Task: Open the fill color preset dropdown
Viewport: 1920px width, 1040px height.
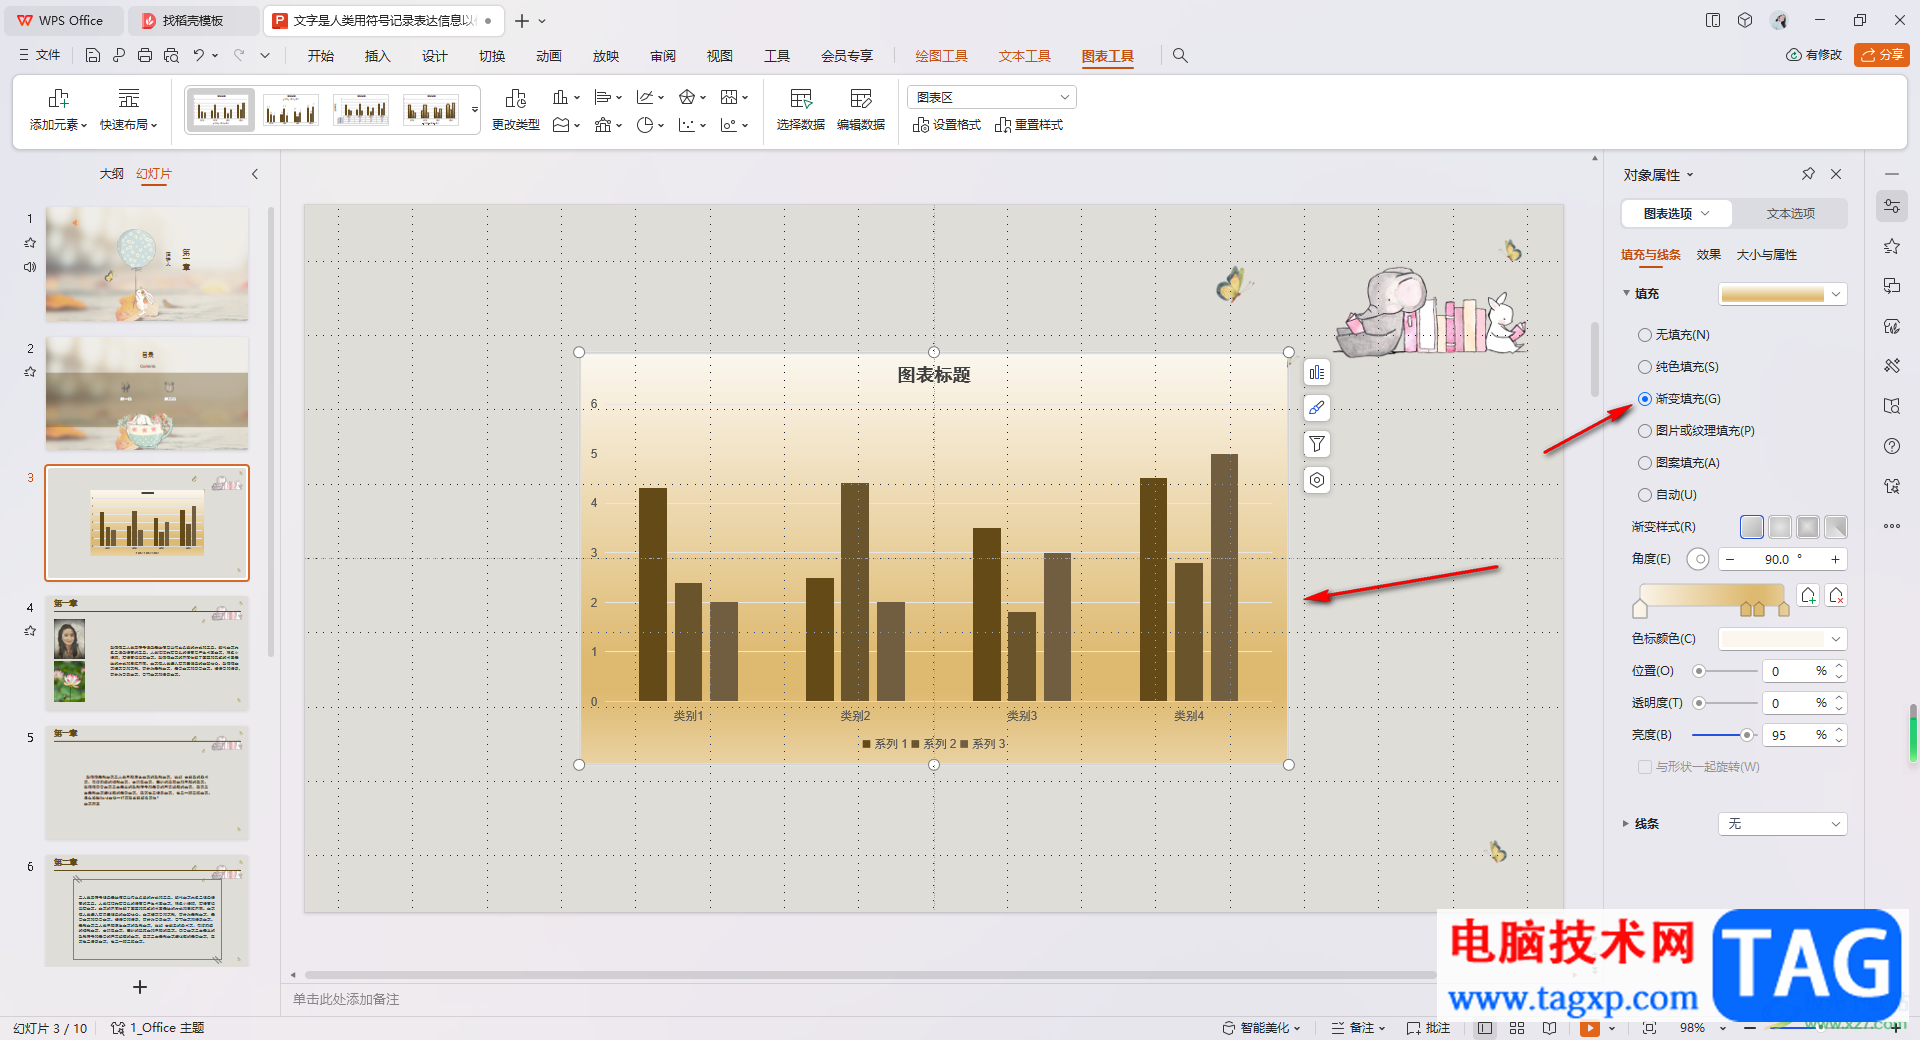Action: click(x=1783, y=294)
